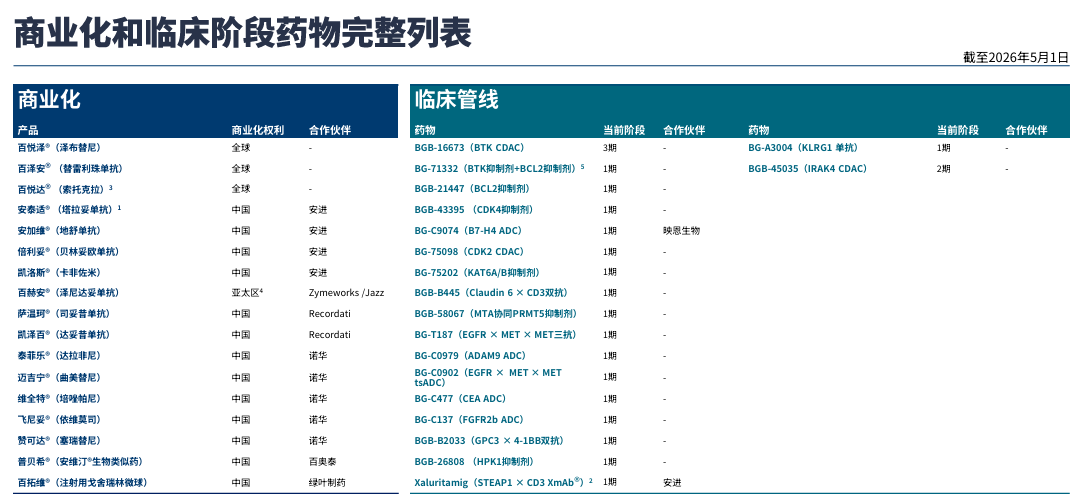Click BG-C9074 (B7-H4 ADC) drug name
Screen dimensions: 1078x500
pyautogui.click(x=468, y=230)
